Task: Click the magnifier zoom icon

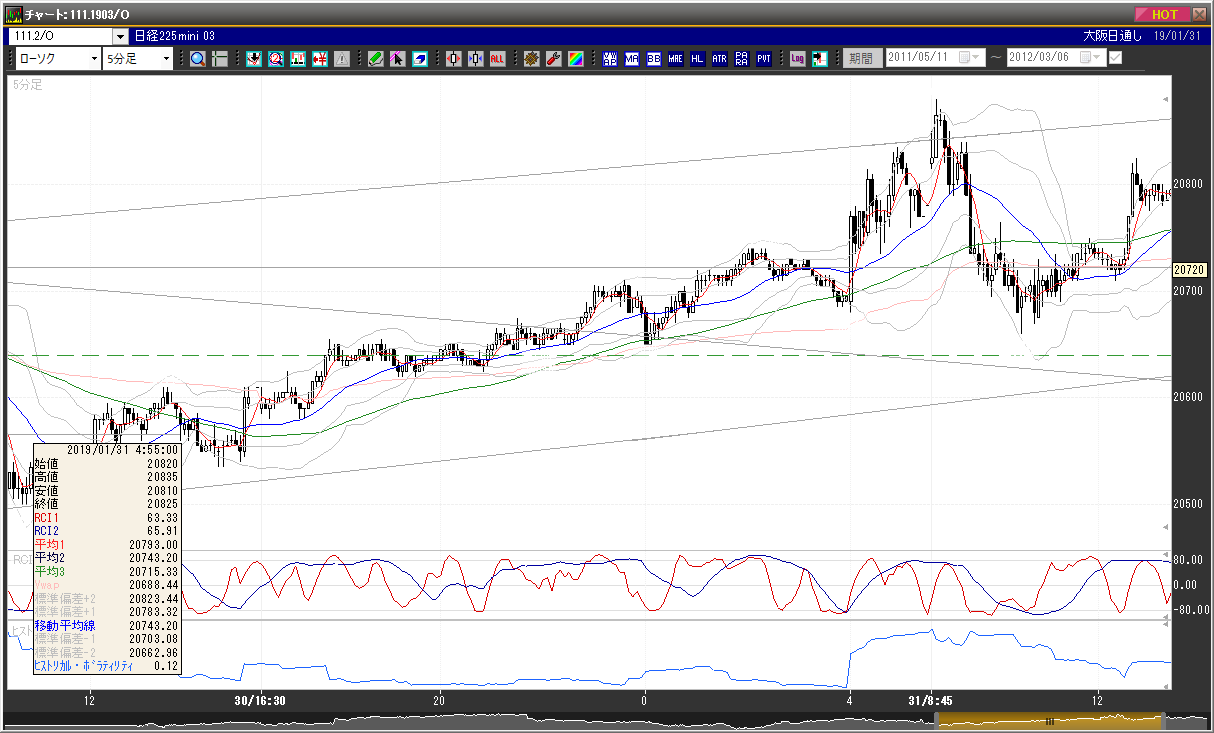Action: (198, 58)
